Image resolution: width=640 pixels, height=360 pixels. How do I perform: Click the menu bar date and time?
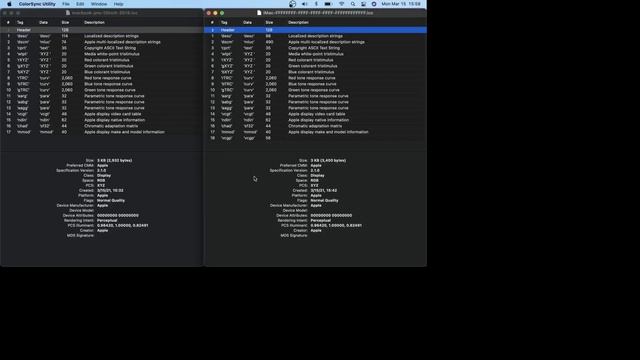pyautogui.click(x=401, y=4)
